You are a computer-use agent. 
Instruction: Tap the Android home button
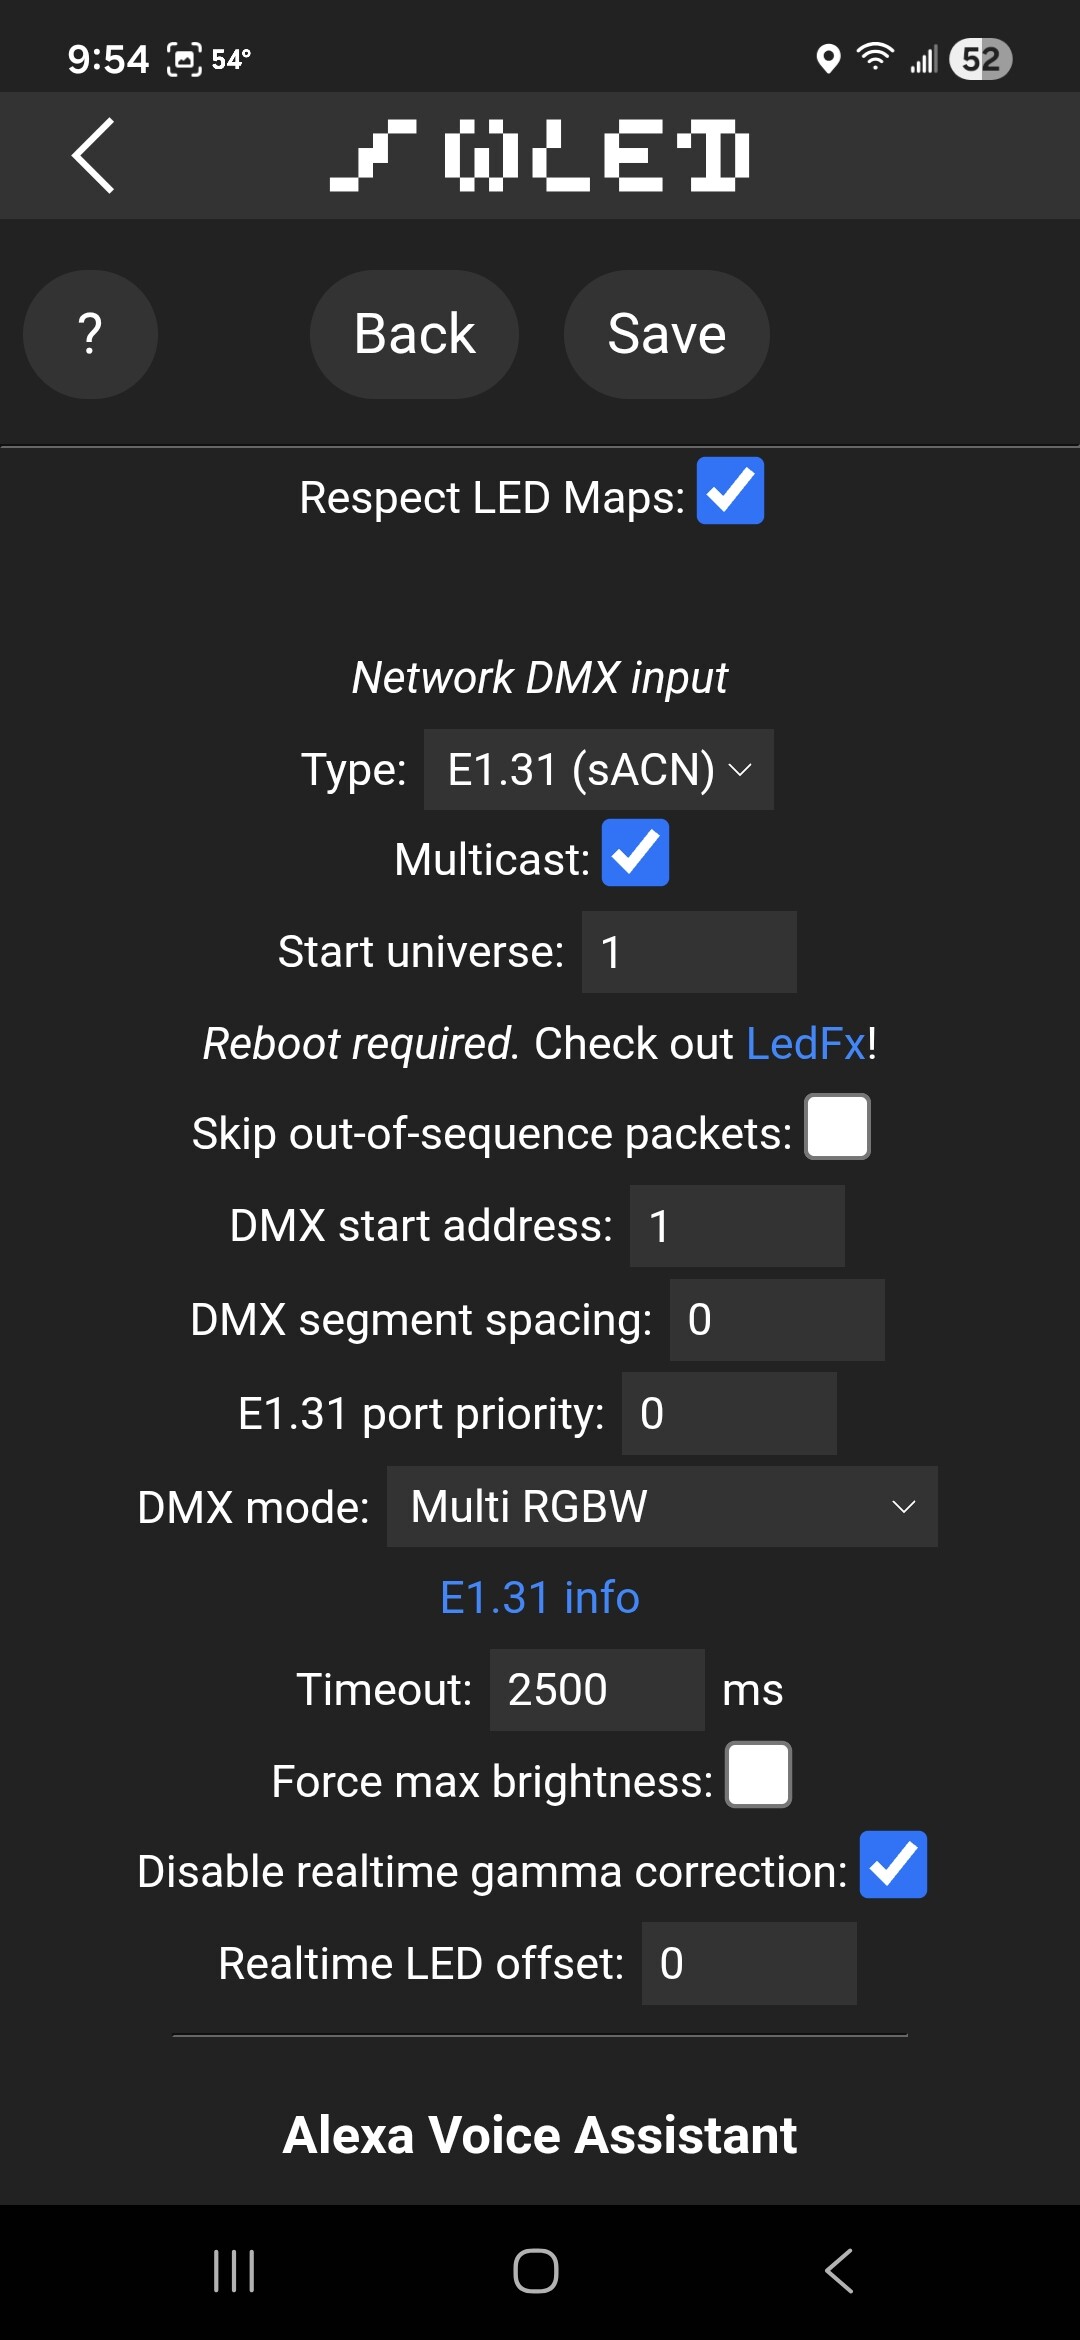click(536, 2271)
